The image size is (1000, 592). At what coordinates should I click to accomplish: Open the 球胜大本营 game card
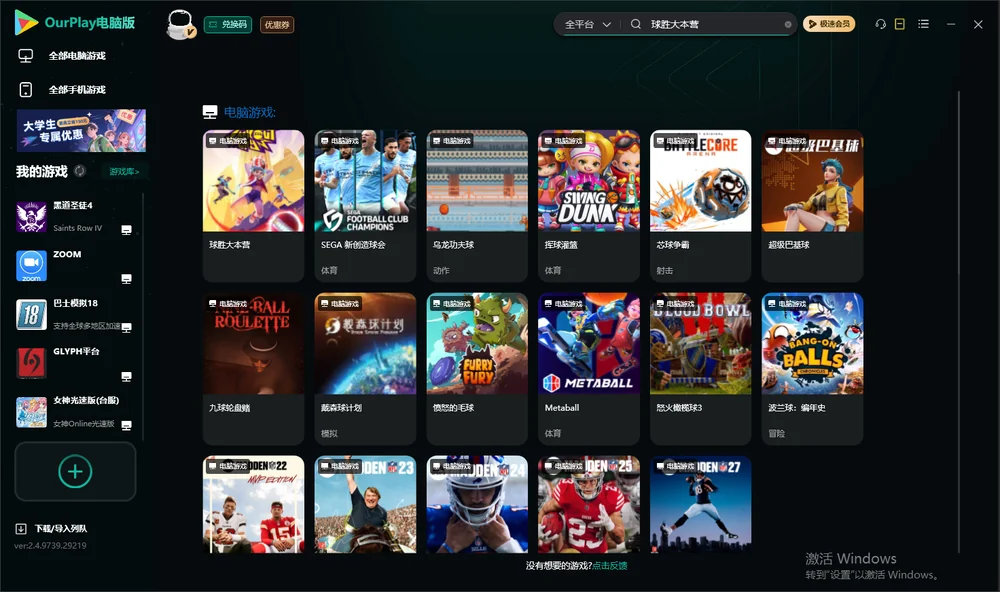click(x=254, y=206)
